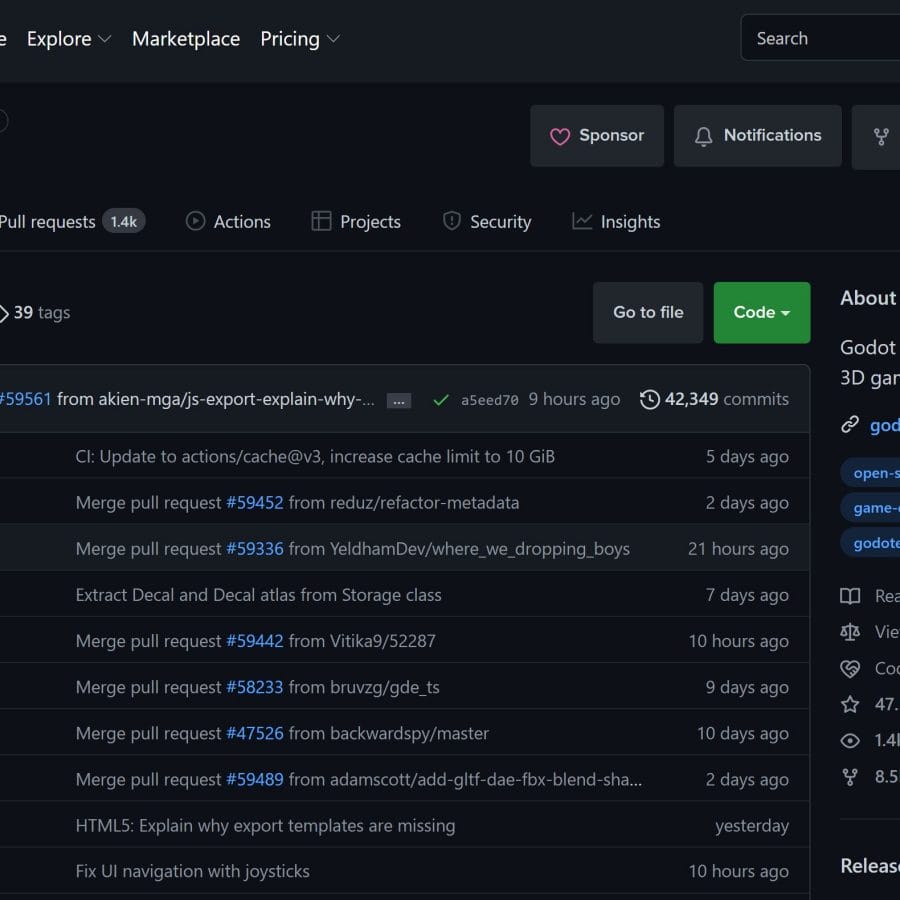
Task: Click the commit history clock icon
Action: point(650,400)
